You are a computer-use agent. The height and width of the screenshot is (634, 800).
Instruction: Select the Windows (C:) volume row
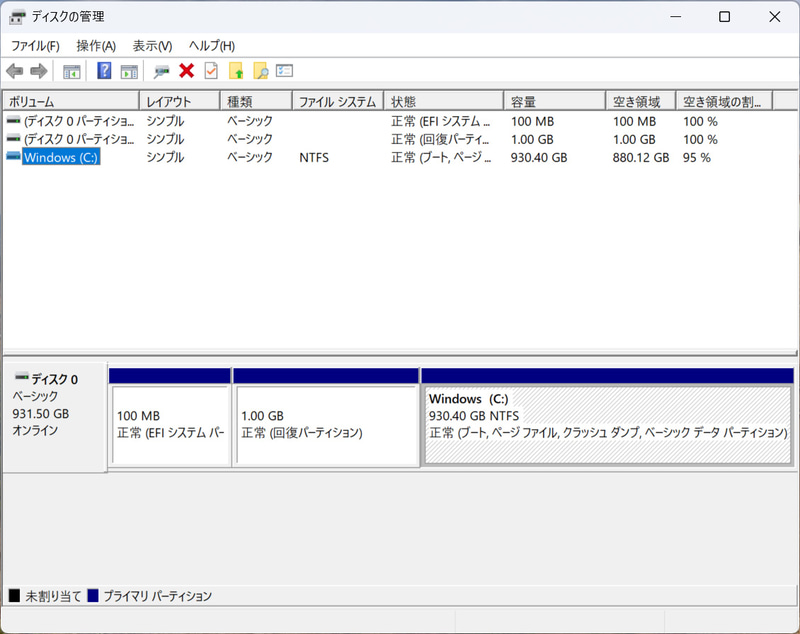(61, 157)
